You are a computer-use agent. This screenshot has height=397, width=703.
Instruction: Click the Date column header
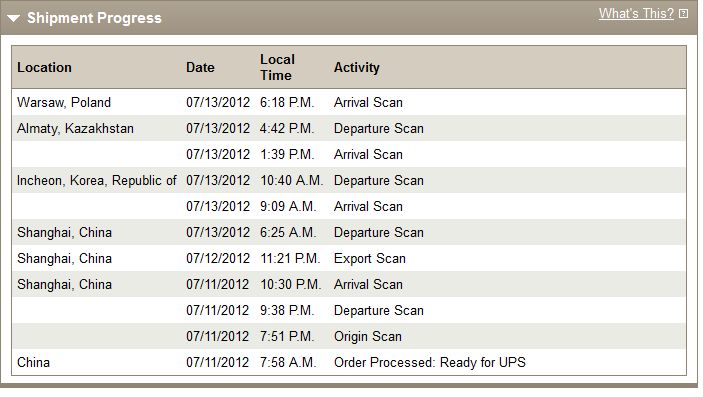200,67
